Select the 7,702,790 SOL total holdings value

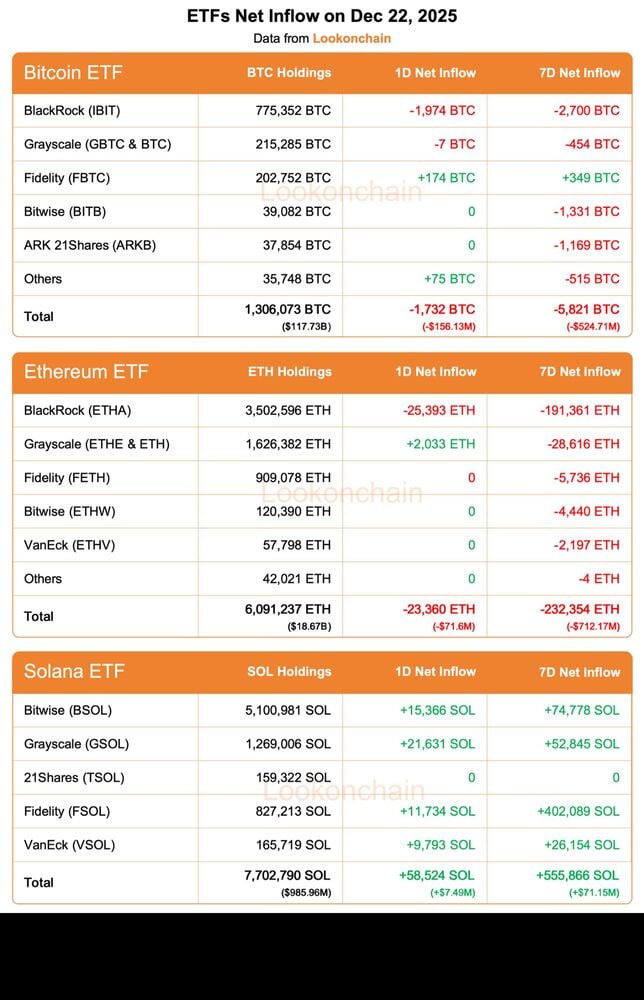click(287, 875)
